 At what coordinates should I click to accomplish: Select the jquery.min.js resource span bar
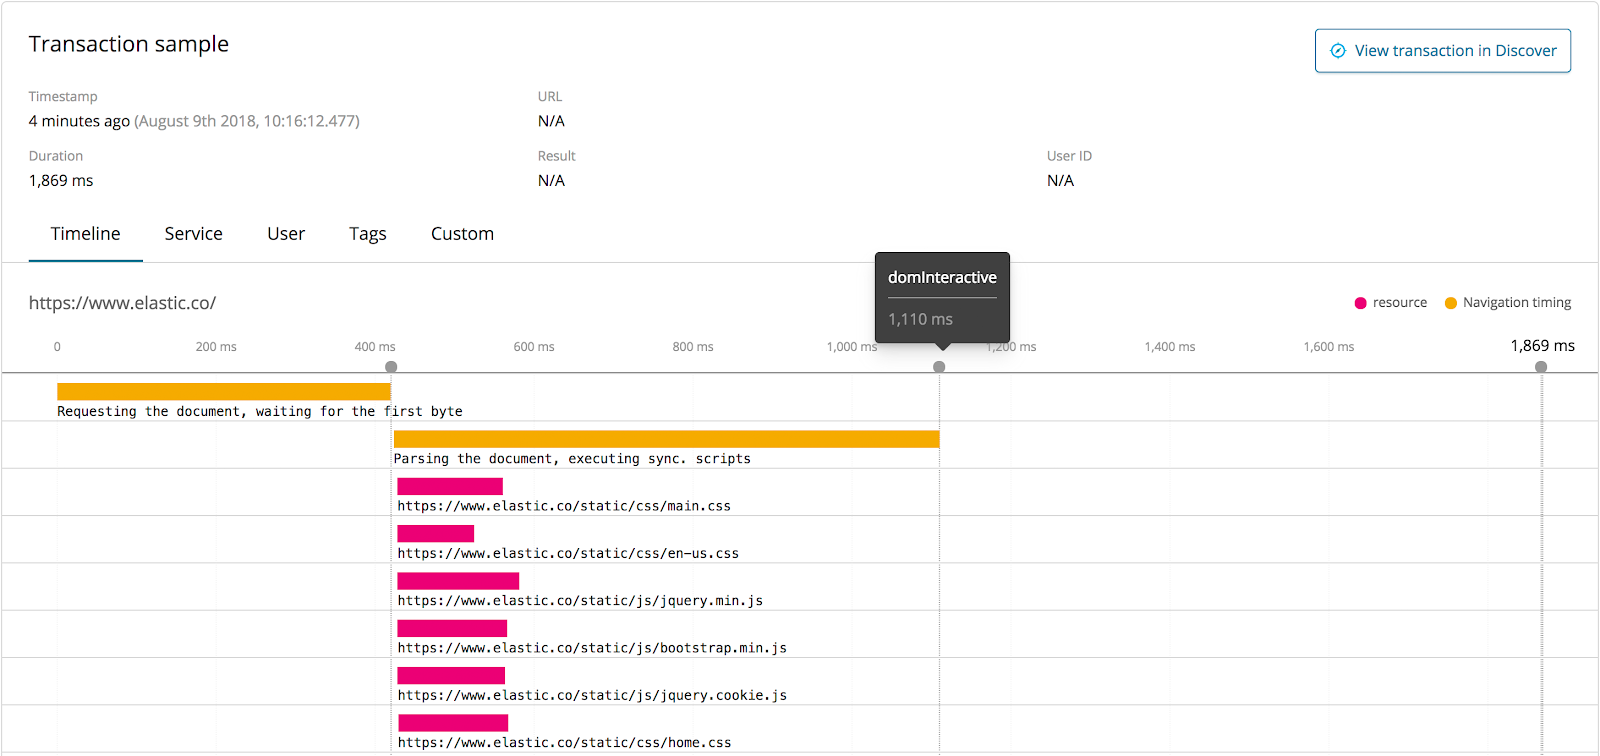pos(458,581)
